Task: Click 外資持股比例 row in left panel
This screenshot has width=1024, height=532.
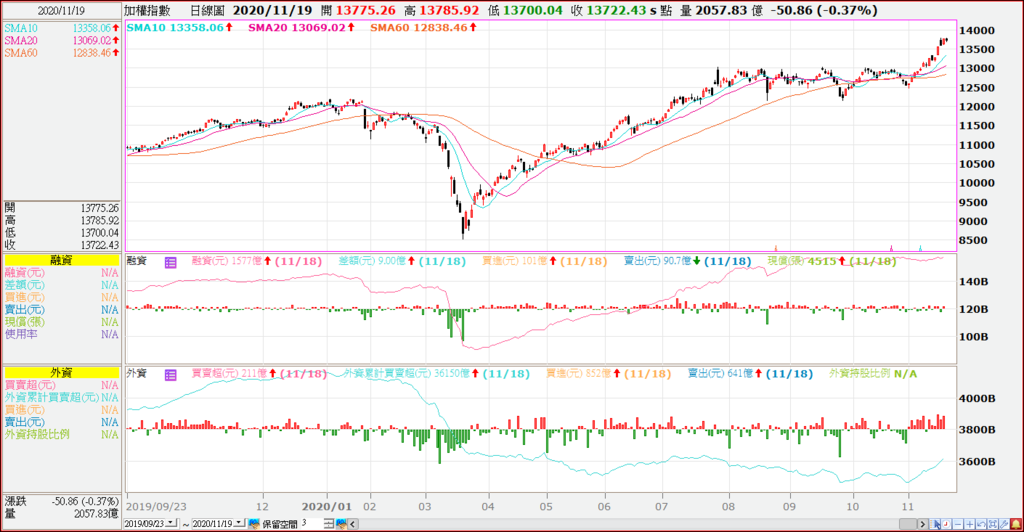Action: (61, 434)
